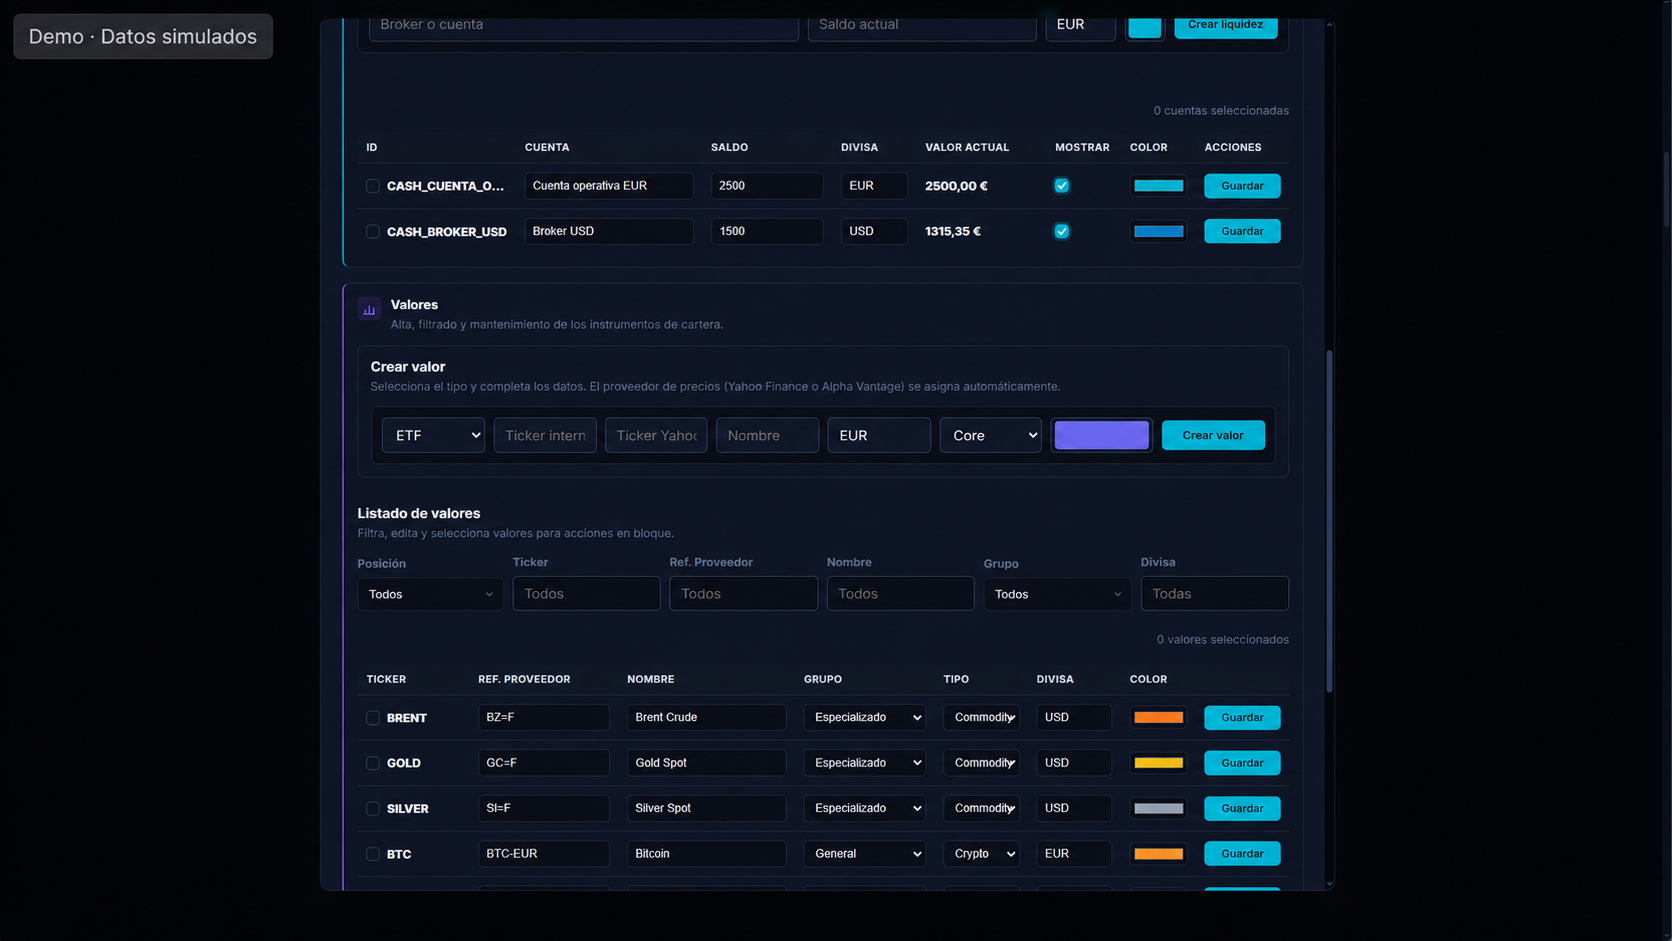Screen dimensions: 1672x941
Task: Change the BTC orange color swatch
Action: (x=1159, y=854)
